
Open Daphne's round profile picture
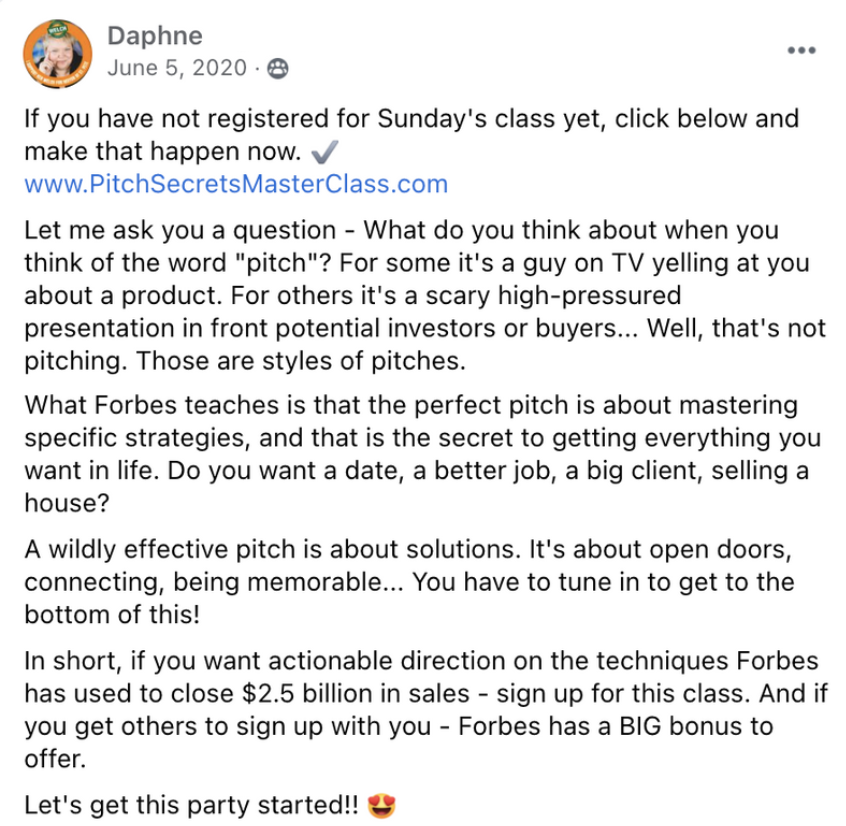57,53
